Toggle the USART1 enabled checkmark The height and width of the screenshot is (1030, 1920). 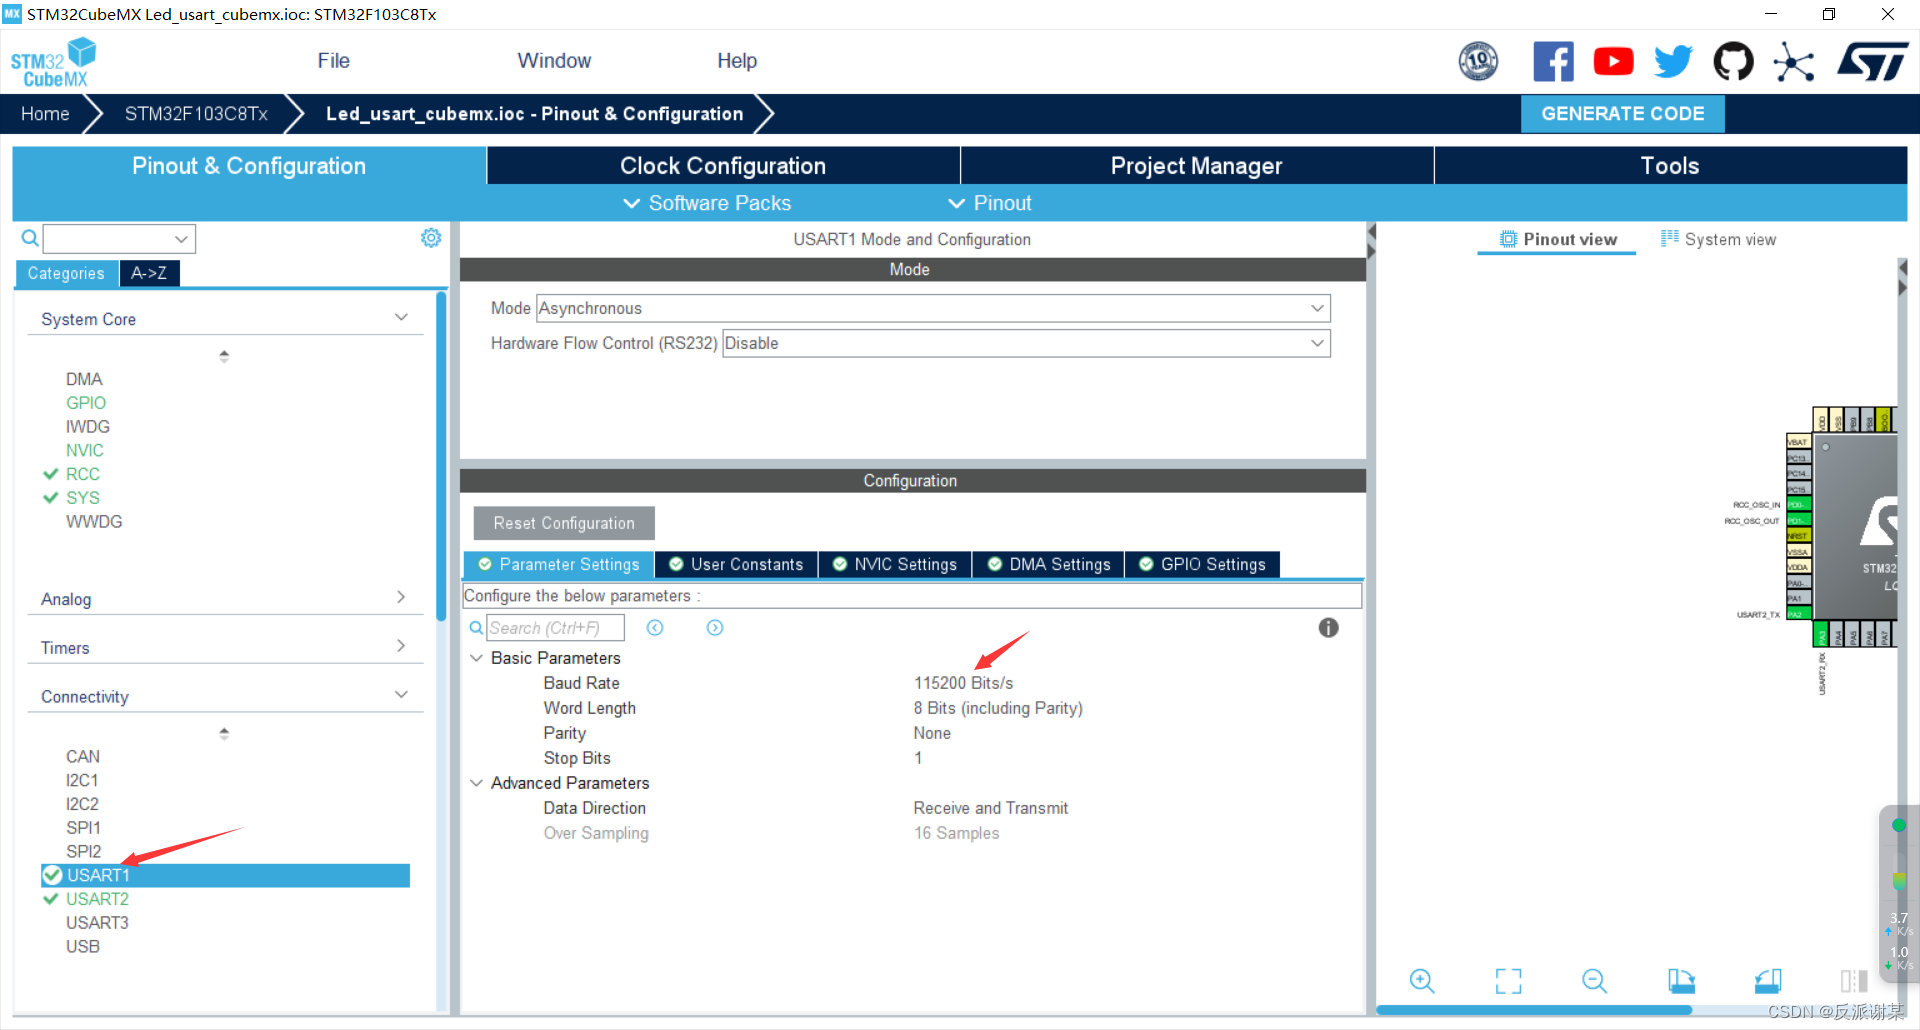pos(53,876)
